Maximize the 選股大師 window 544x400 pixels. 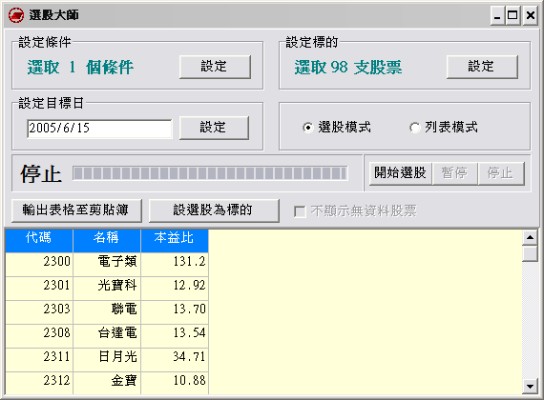click(x=512, y=16)
